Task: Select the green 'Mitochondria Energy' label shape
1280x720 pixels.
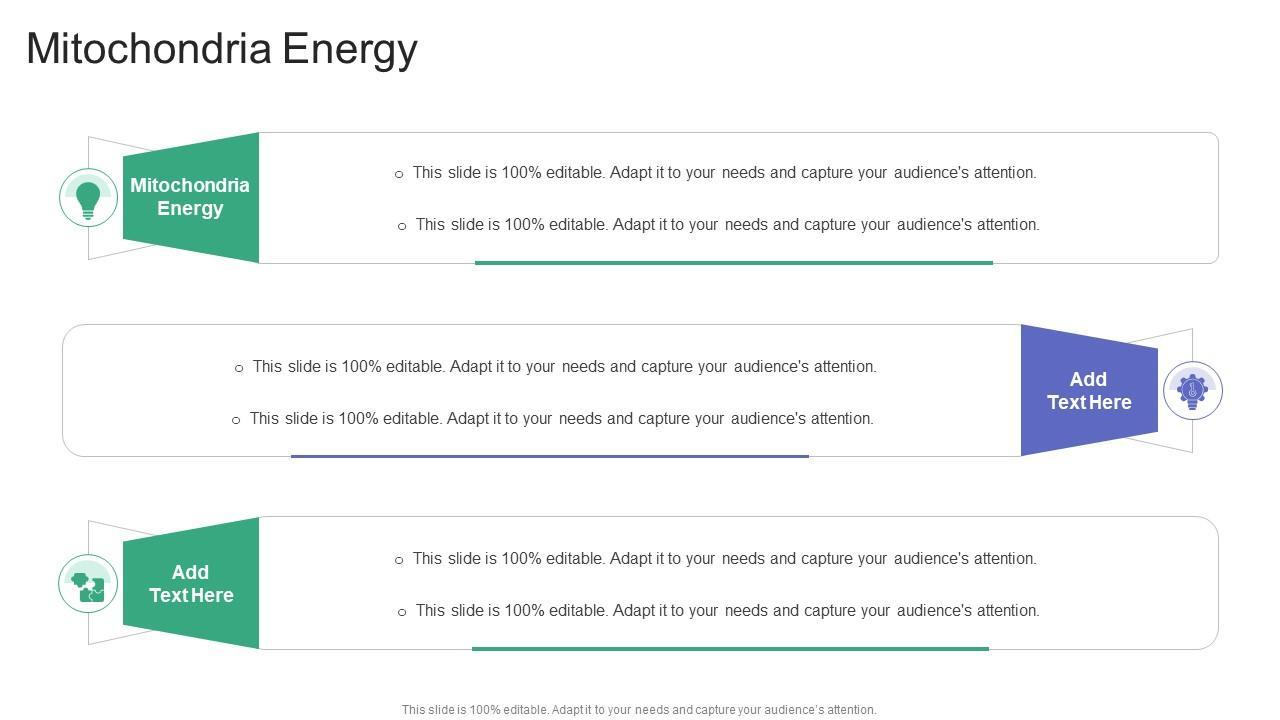Action: point(191,197)
